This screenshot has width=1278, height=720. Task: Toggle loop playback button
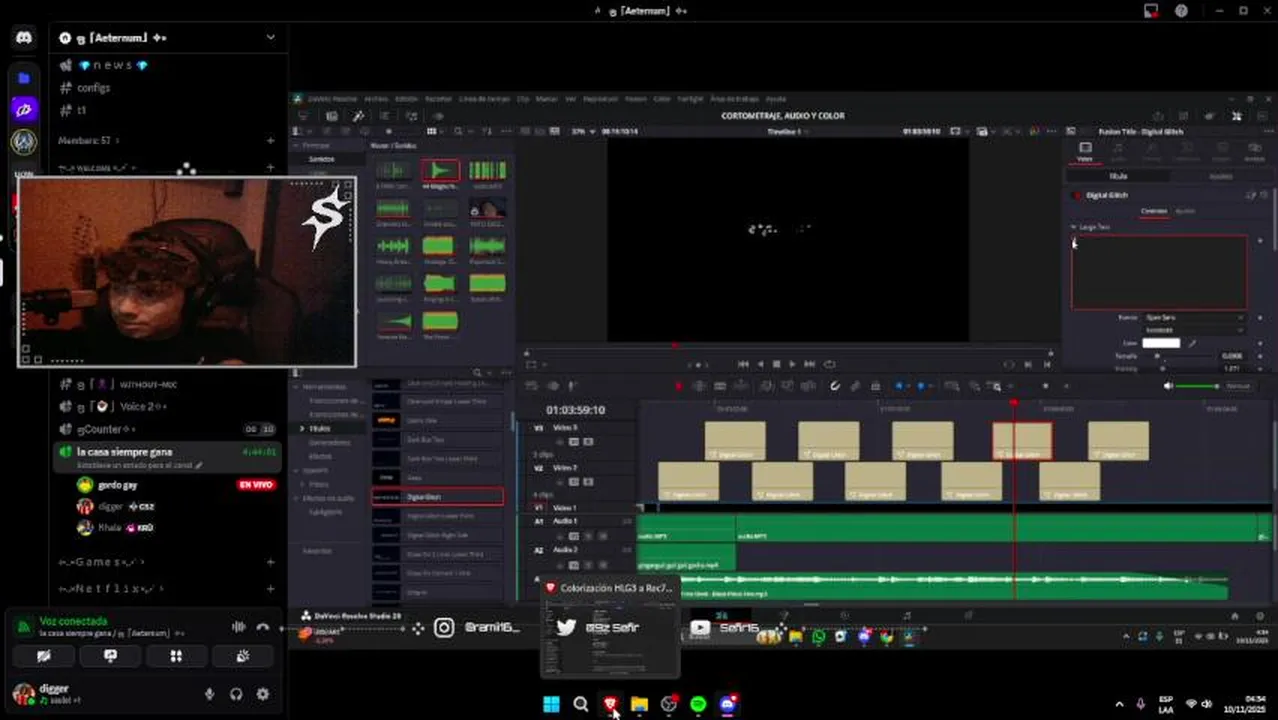[x=829, y=364]
